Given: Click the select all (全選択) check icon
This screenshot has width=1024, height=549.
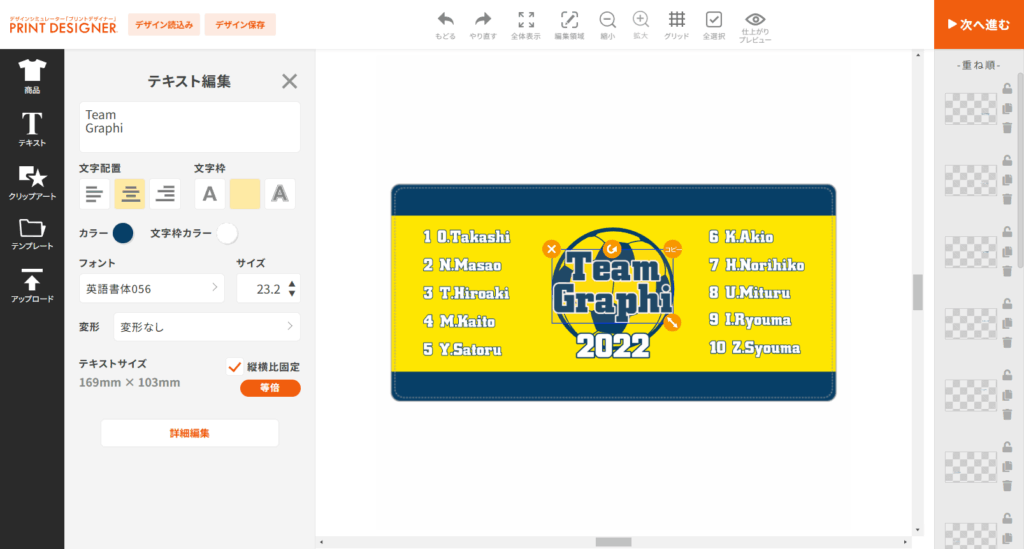Looking at the screenshot, I should click(713, 19).
